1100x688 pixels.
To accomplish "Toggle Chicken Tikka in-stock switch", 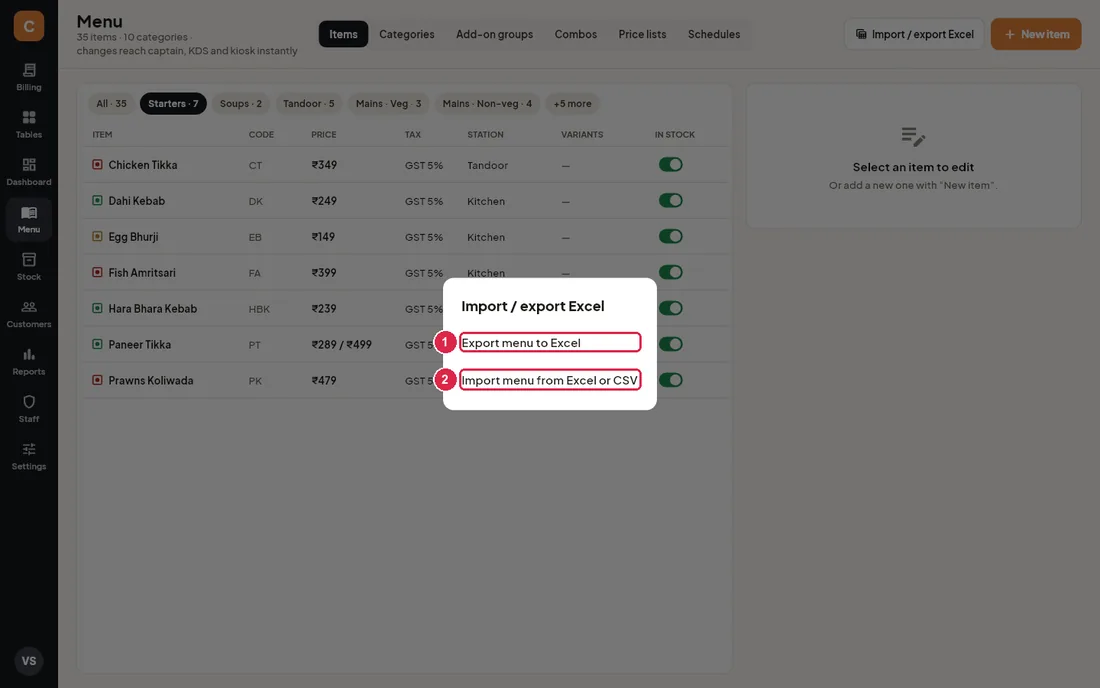I will (671, 165).
